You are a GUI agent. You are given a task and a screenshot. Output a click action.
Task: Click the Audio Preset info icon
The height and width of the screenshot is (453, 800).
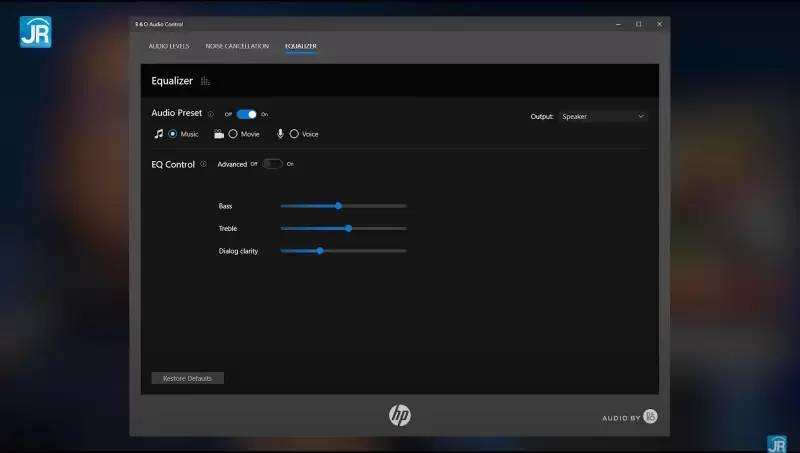(x=211, y=114)
